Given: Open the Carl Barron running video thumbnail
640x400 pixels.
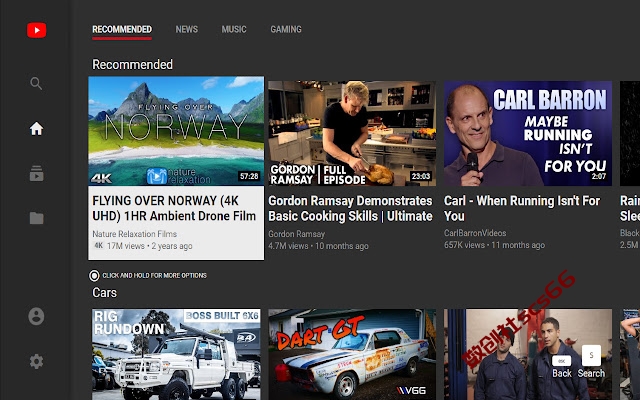Looking at the screenshot, I should click(x=528, y=133).
